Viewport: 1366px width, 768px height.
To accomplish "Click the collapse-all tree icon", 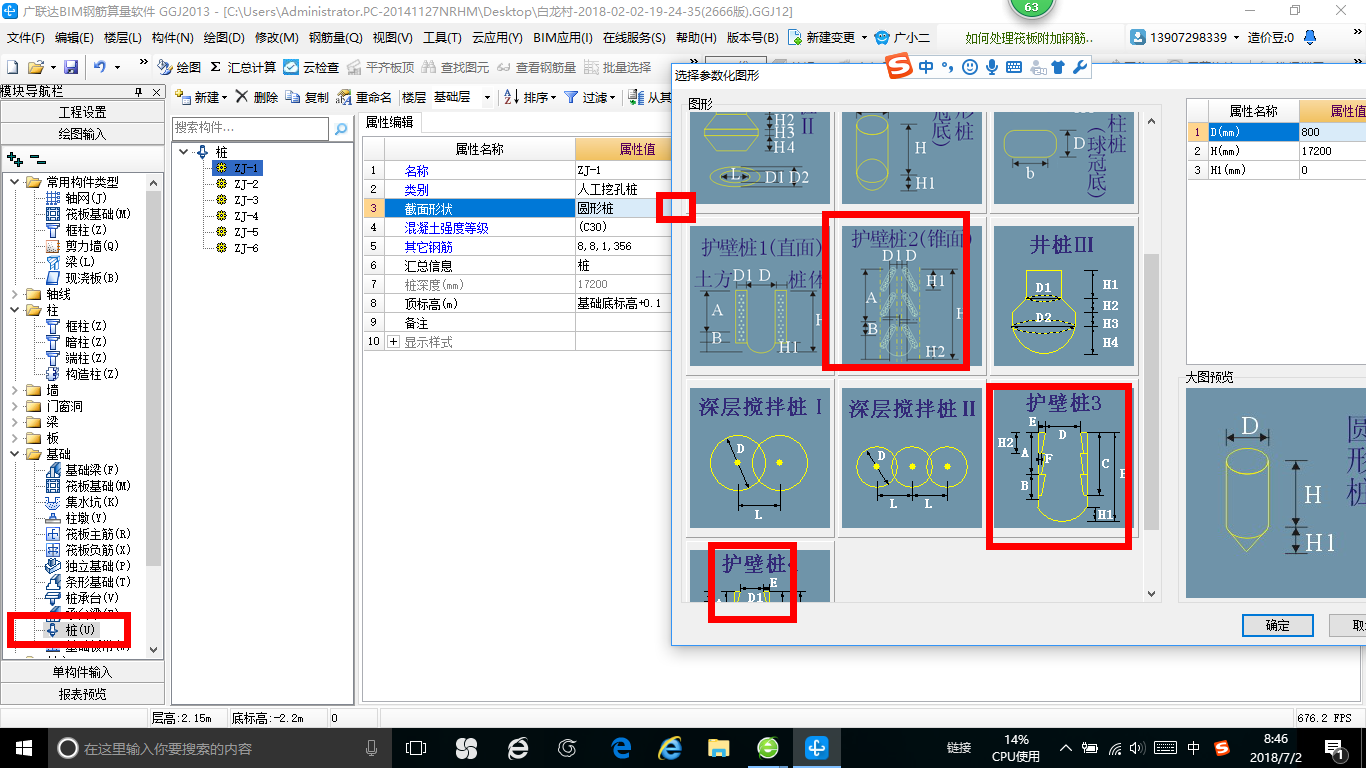I will coord(38,159).
